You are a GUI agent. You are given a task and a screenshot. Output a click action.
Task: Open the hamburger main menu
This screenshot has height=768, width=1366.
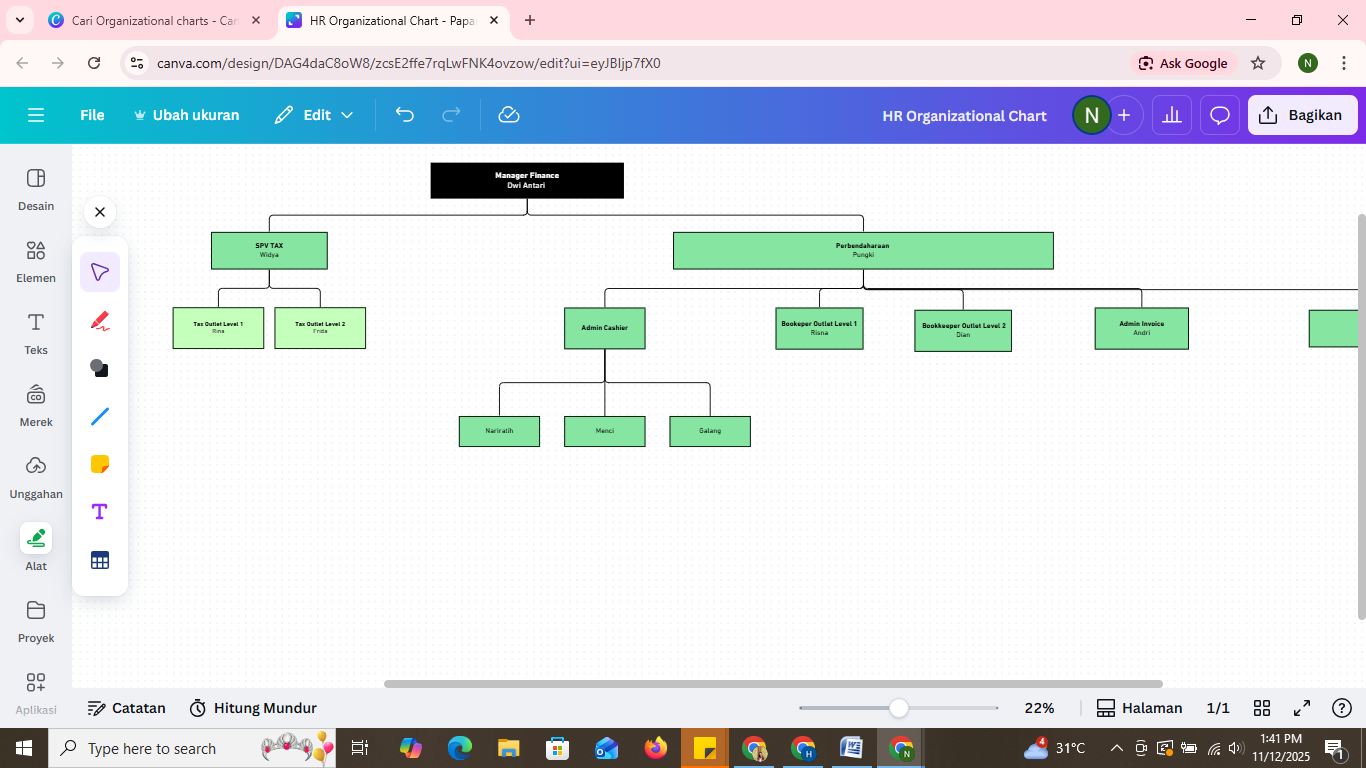(36, 115)
